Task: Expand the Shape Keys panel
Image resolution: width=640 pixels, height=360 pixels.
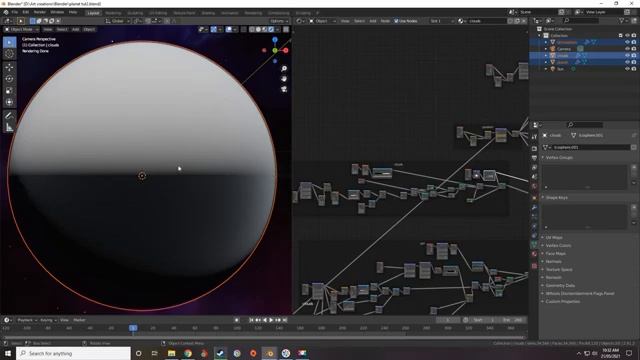Action: click(556, 198)
